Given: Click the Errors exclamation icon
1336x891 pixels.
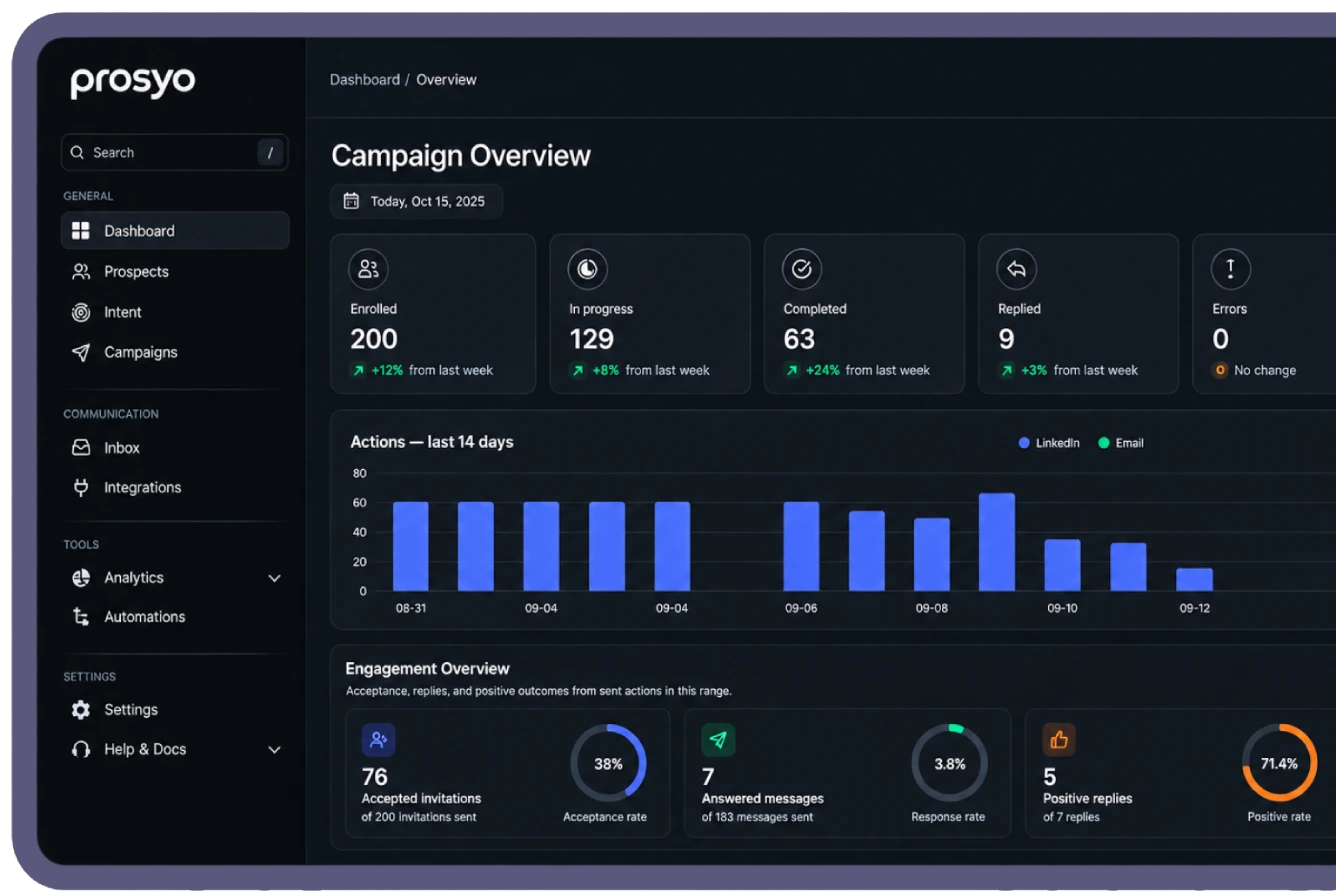Looking at the screenshot, I should click(1230, 269).
